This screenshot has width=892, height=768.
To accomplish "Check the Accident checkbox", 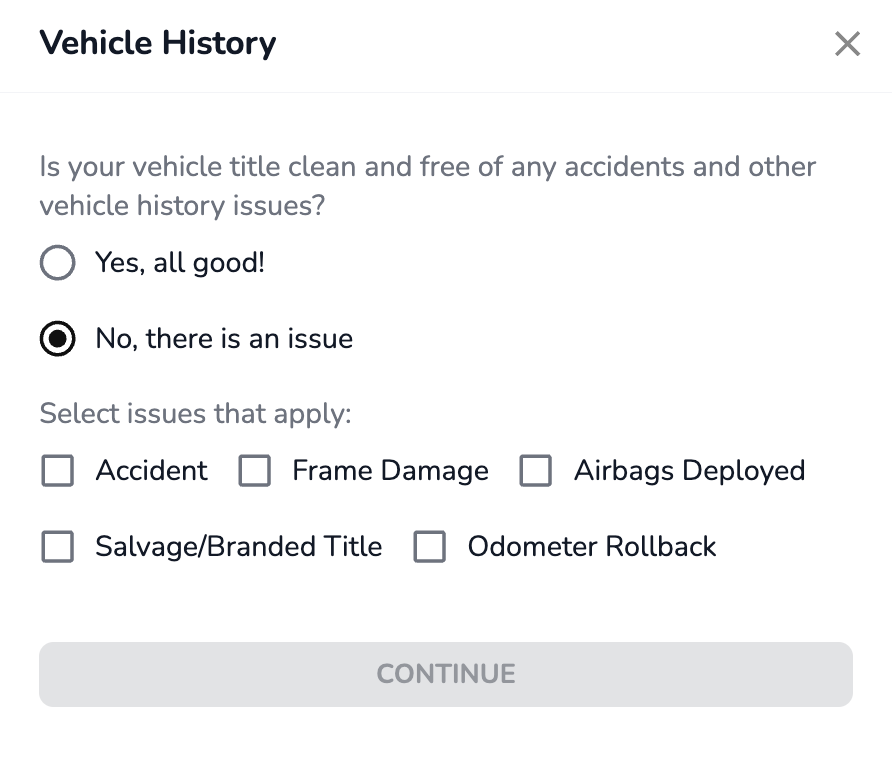I will click(58, 471).
